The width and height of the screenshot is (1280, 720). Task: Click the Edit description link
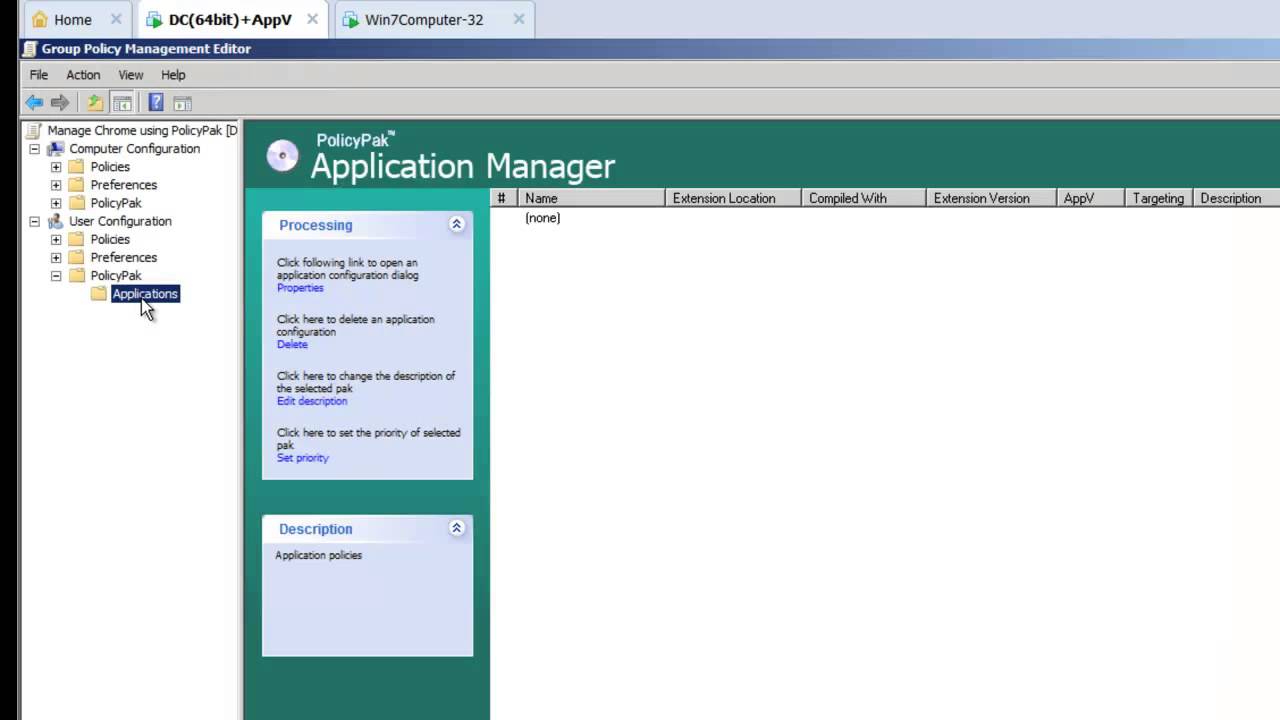coord(312,401)
